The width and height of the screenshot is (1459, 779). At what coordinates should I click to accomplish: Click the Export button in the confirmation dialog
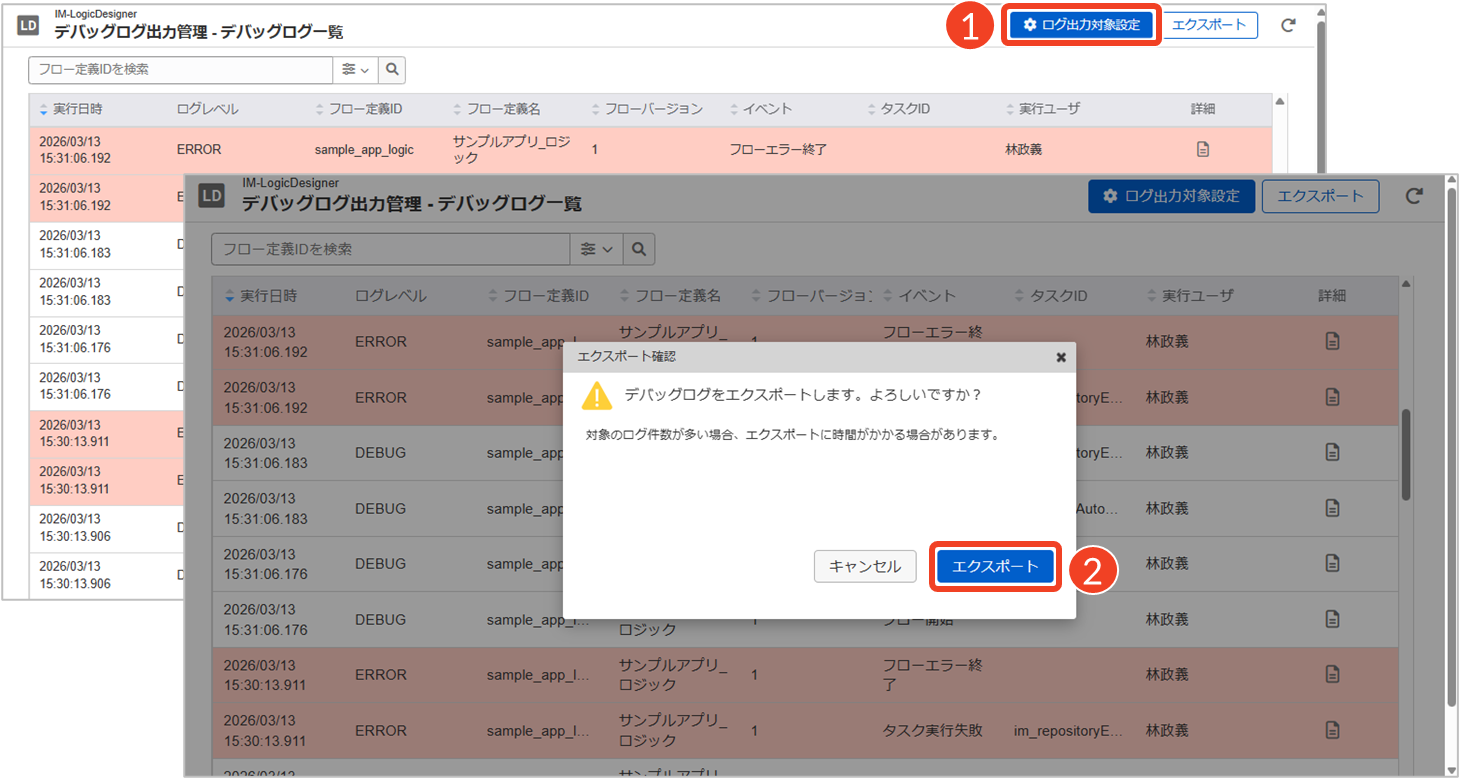995,566
